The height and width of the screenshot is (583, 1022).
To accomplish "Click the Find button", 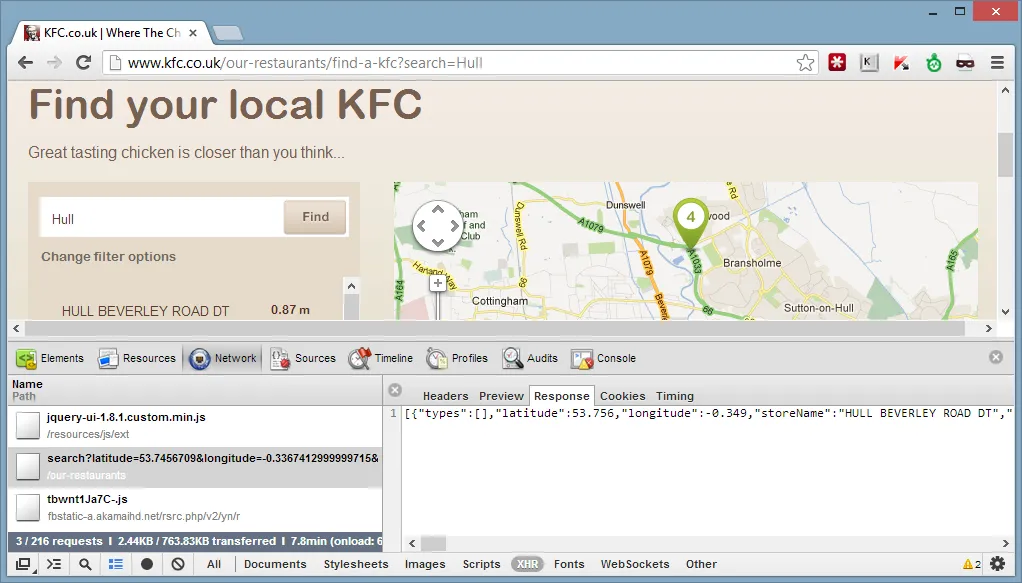I will pos(315,217).
